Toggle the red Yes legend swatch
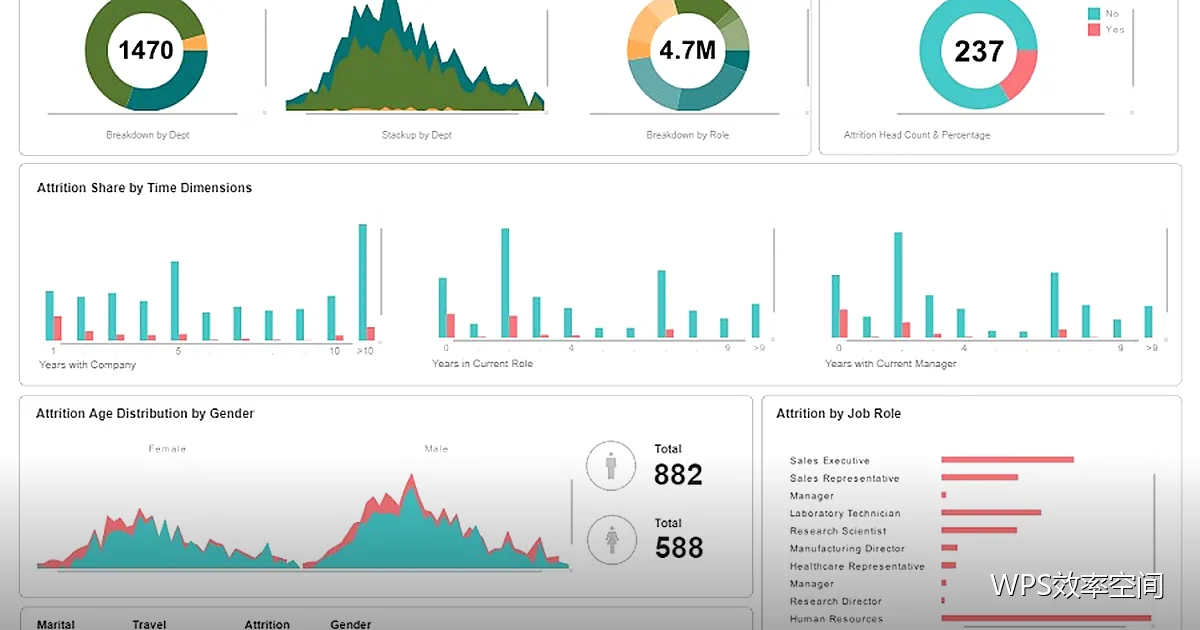Viewport: 1200px width, 630px height. point(1094,29)
